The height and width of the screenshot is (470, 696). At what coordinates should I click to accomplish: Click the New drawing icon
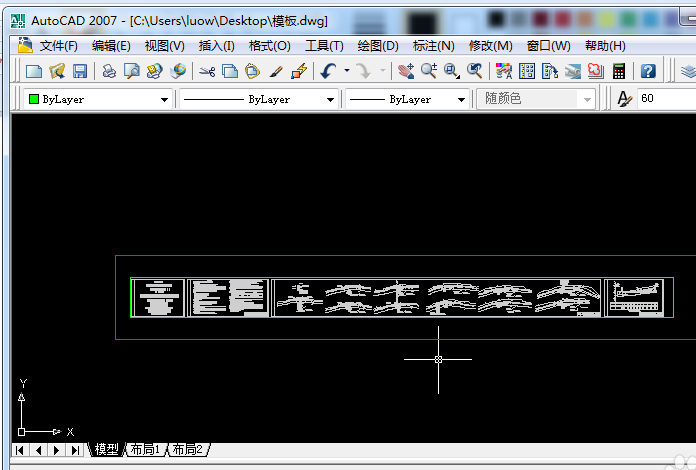point(34,71)
